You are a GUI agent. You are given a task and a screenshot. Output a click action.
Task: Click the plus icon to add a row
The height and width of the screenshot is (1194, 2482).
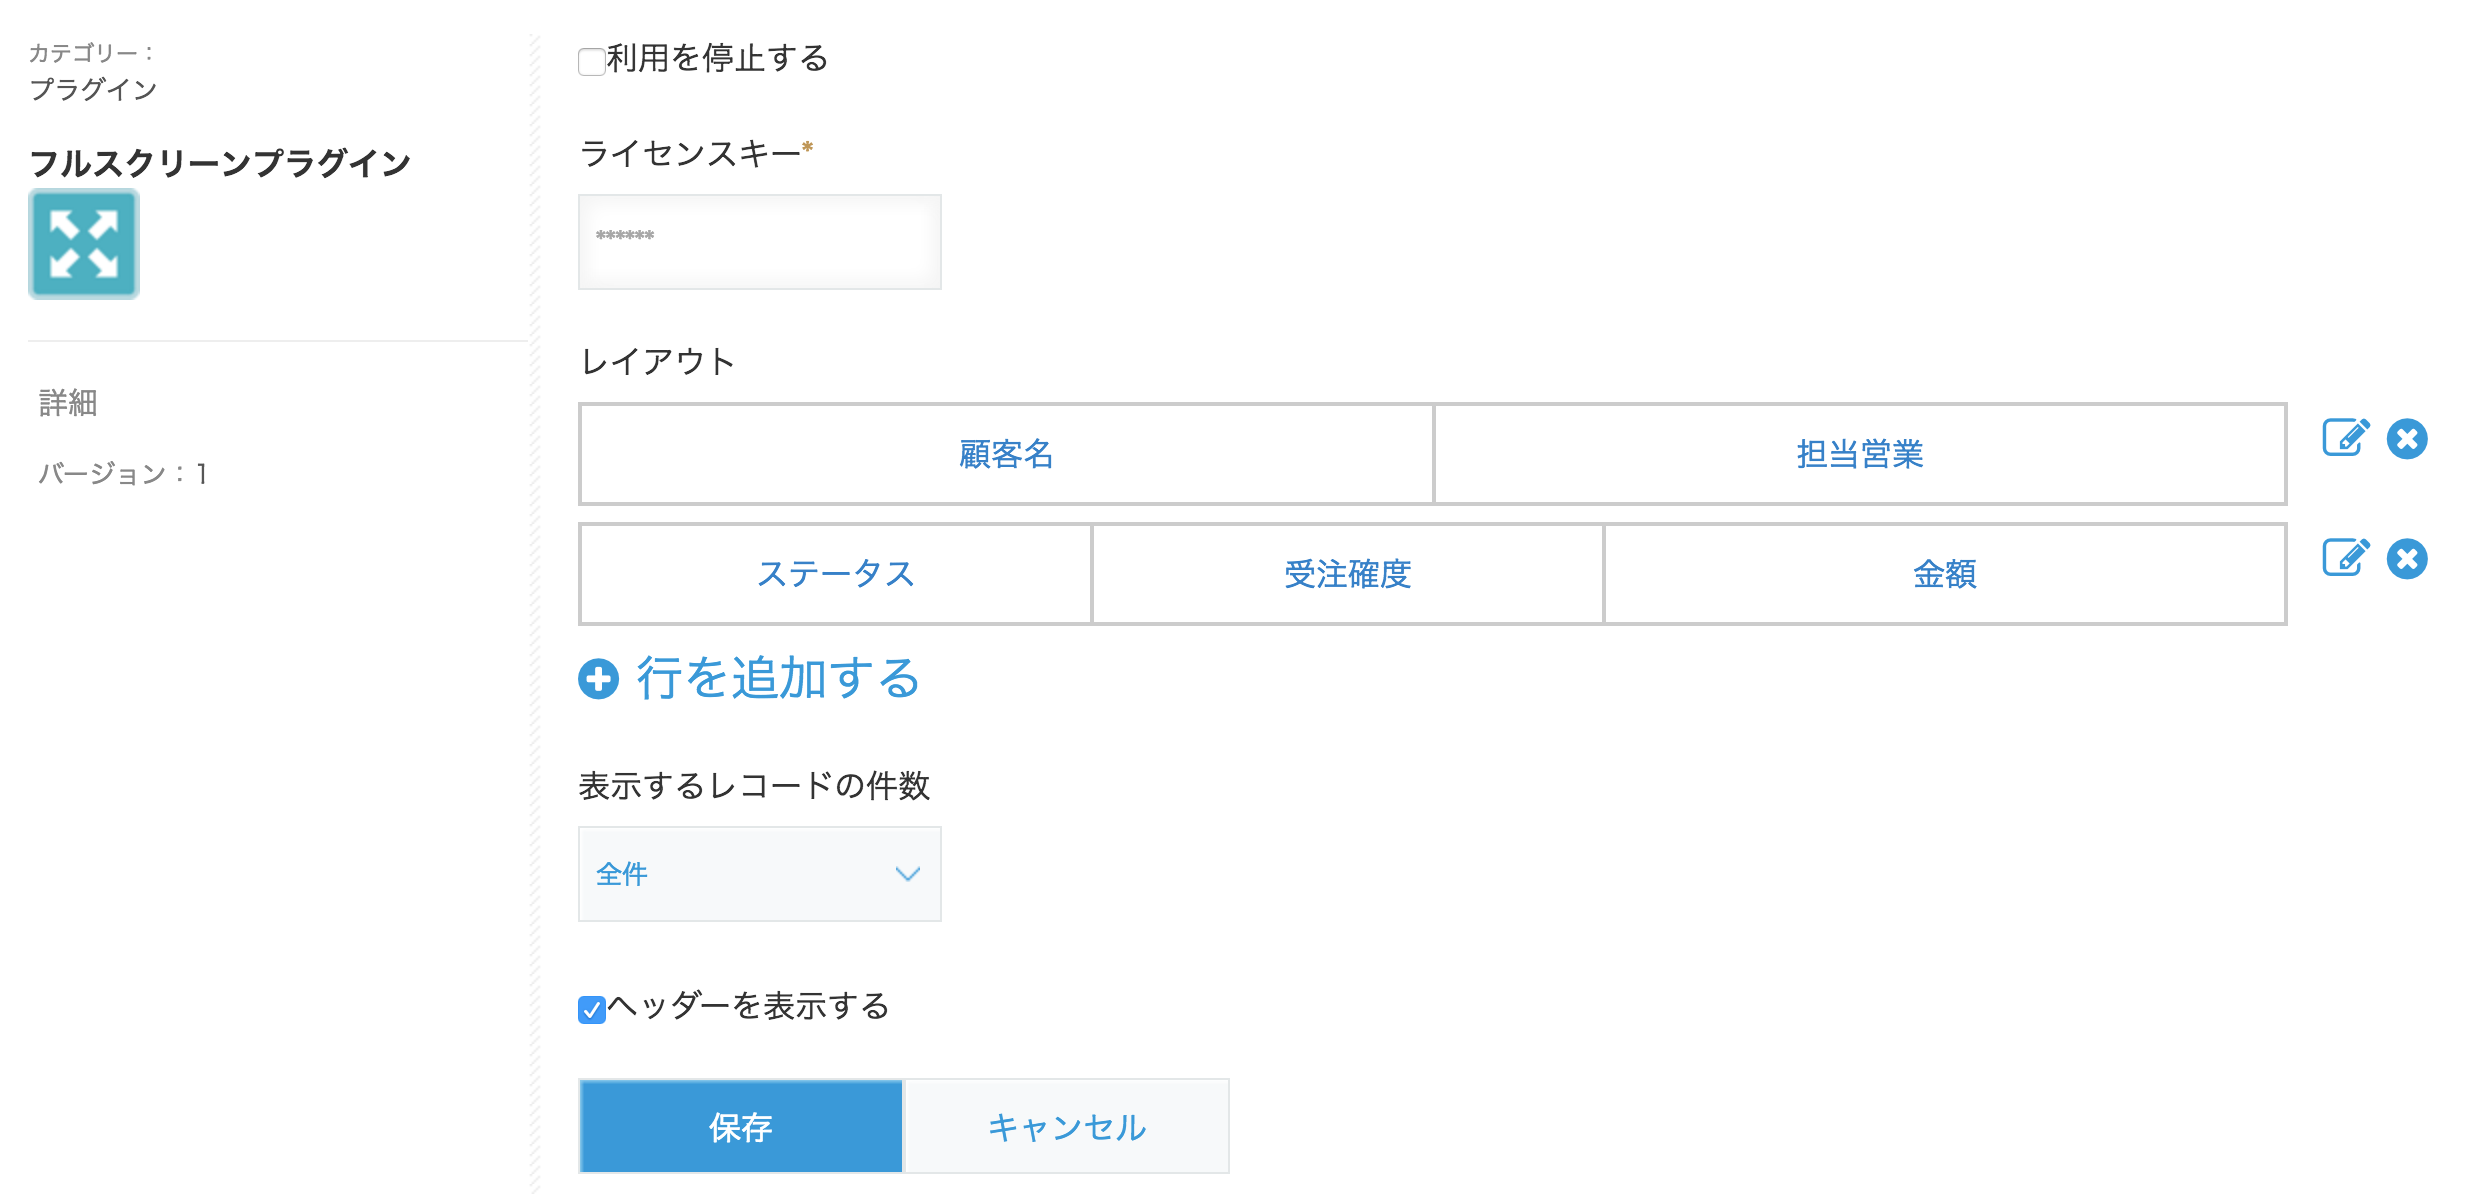(598, 679)
